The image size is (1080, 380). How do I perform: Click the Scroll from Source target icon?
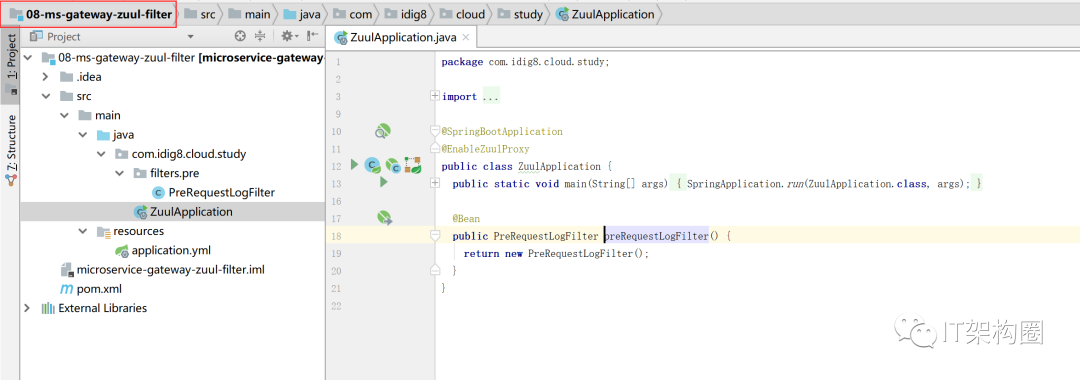coord(240,36)
